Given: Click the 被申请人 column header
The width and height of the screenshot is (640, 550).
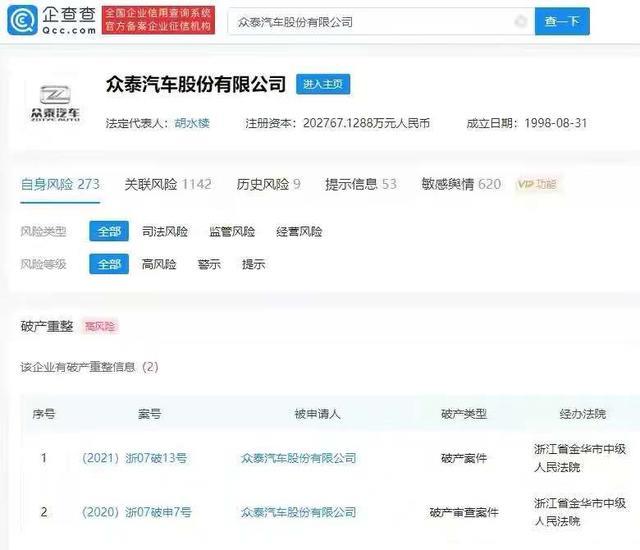Looking at the screenshot, I should 317,414.
